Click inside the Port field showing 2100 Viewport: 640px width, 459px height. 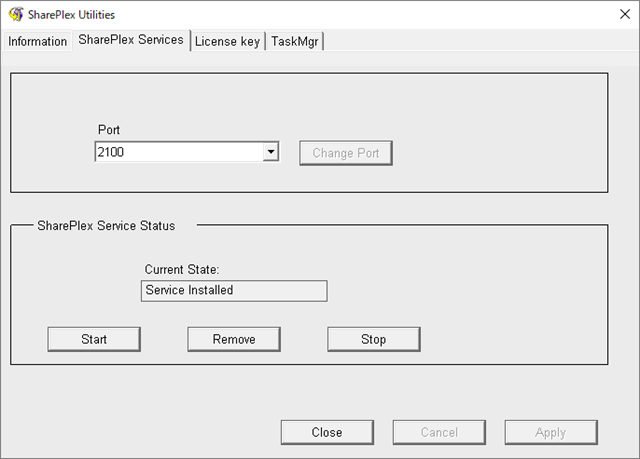177,153
